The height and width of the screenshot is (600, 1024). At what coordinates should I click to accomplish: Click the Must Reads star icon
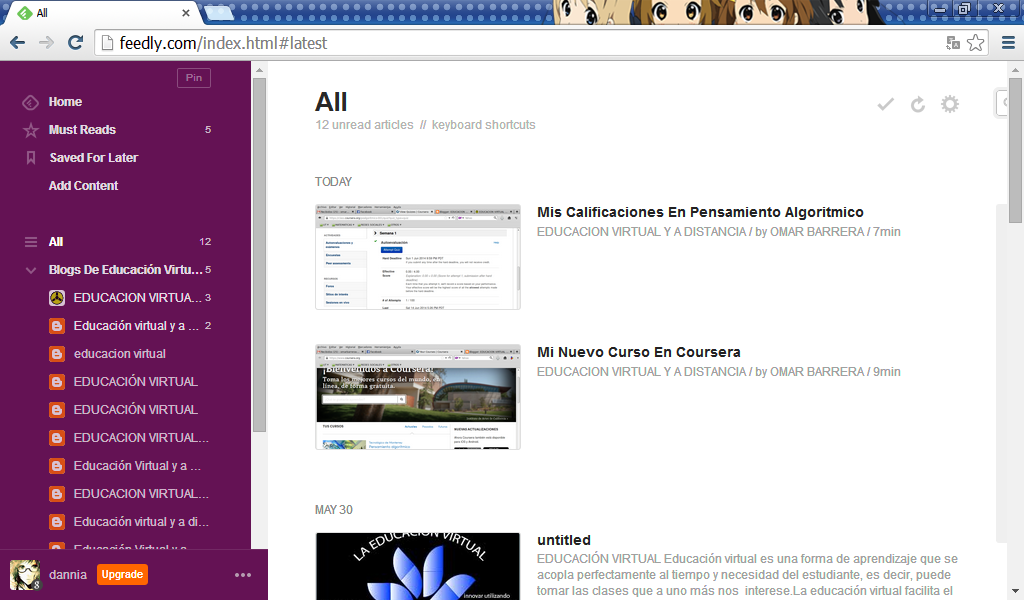click(x=31, y=130)
